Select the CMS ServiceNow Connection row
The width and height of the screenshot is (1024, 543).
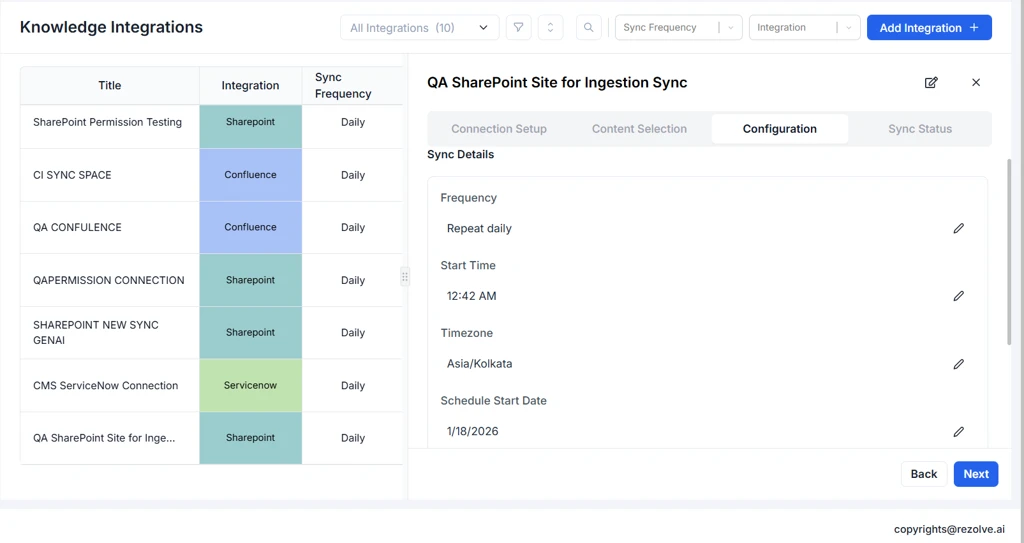106,385
